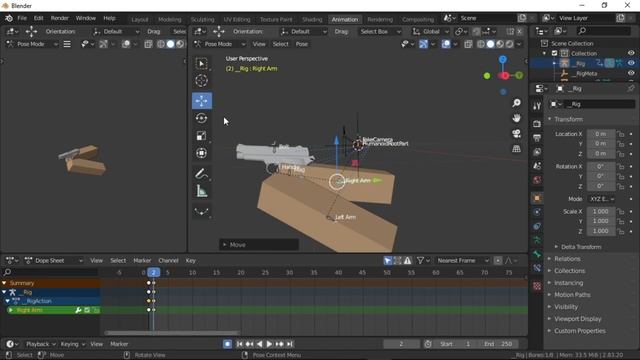The height and width of the screenshot is (360, 640).
Task: Select the Select Box tool icon
Action: click(x=202, y=64)
